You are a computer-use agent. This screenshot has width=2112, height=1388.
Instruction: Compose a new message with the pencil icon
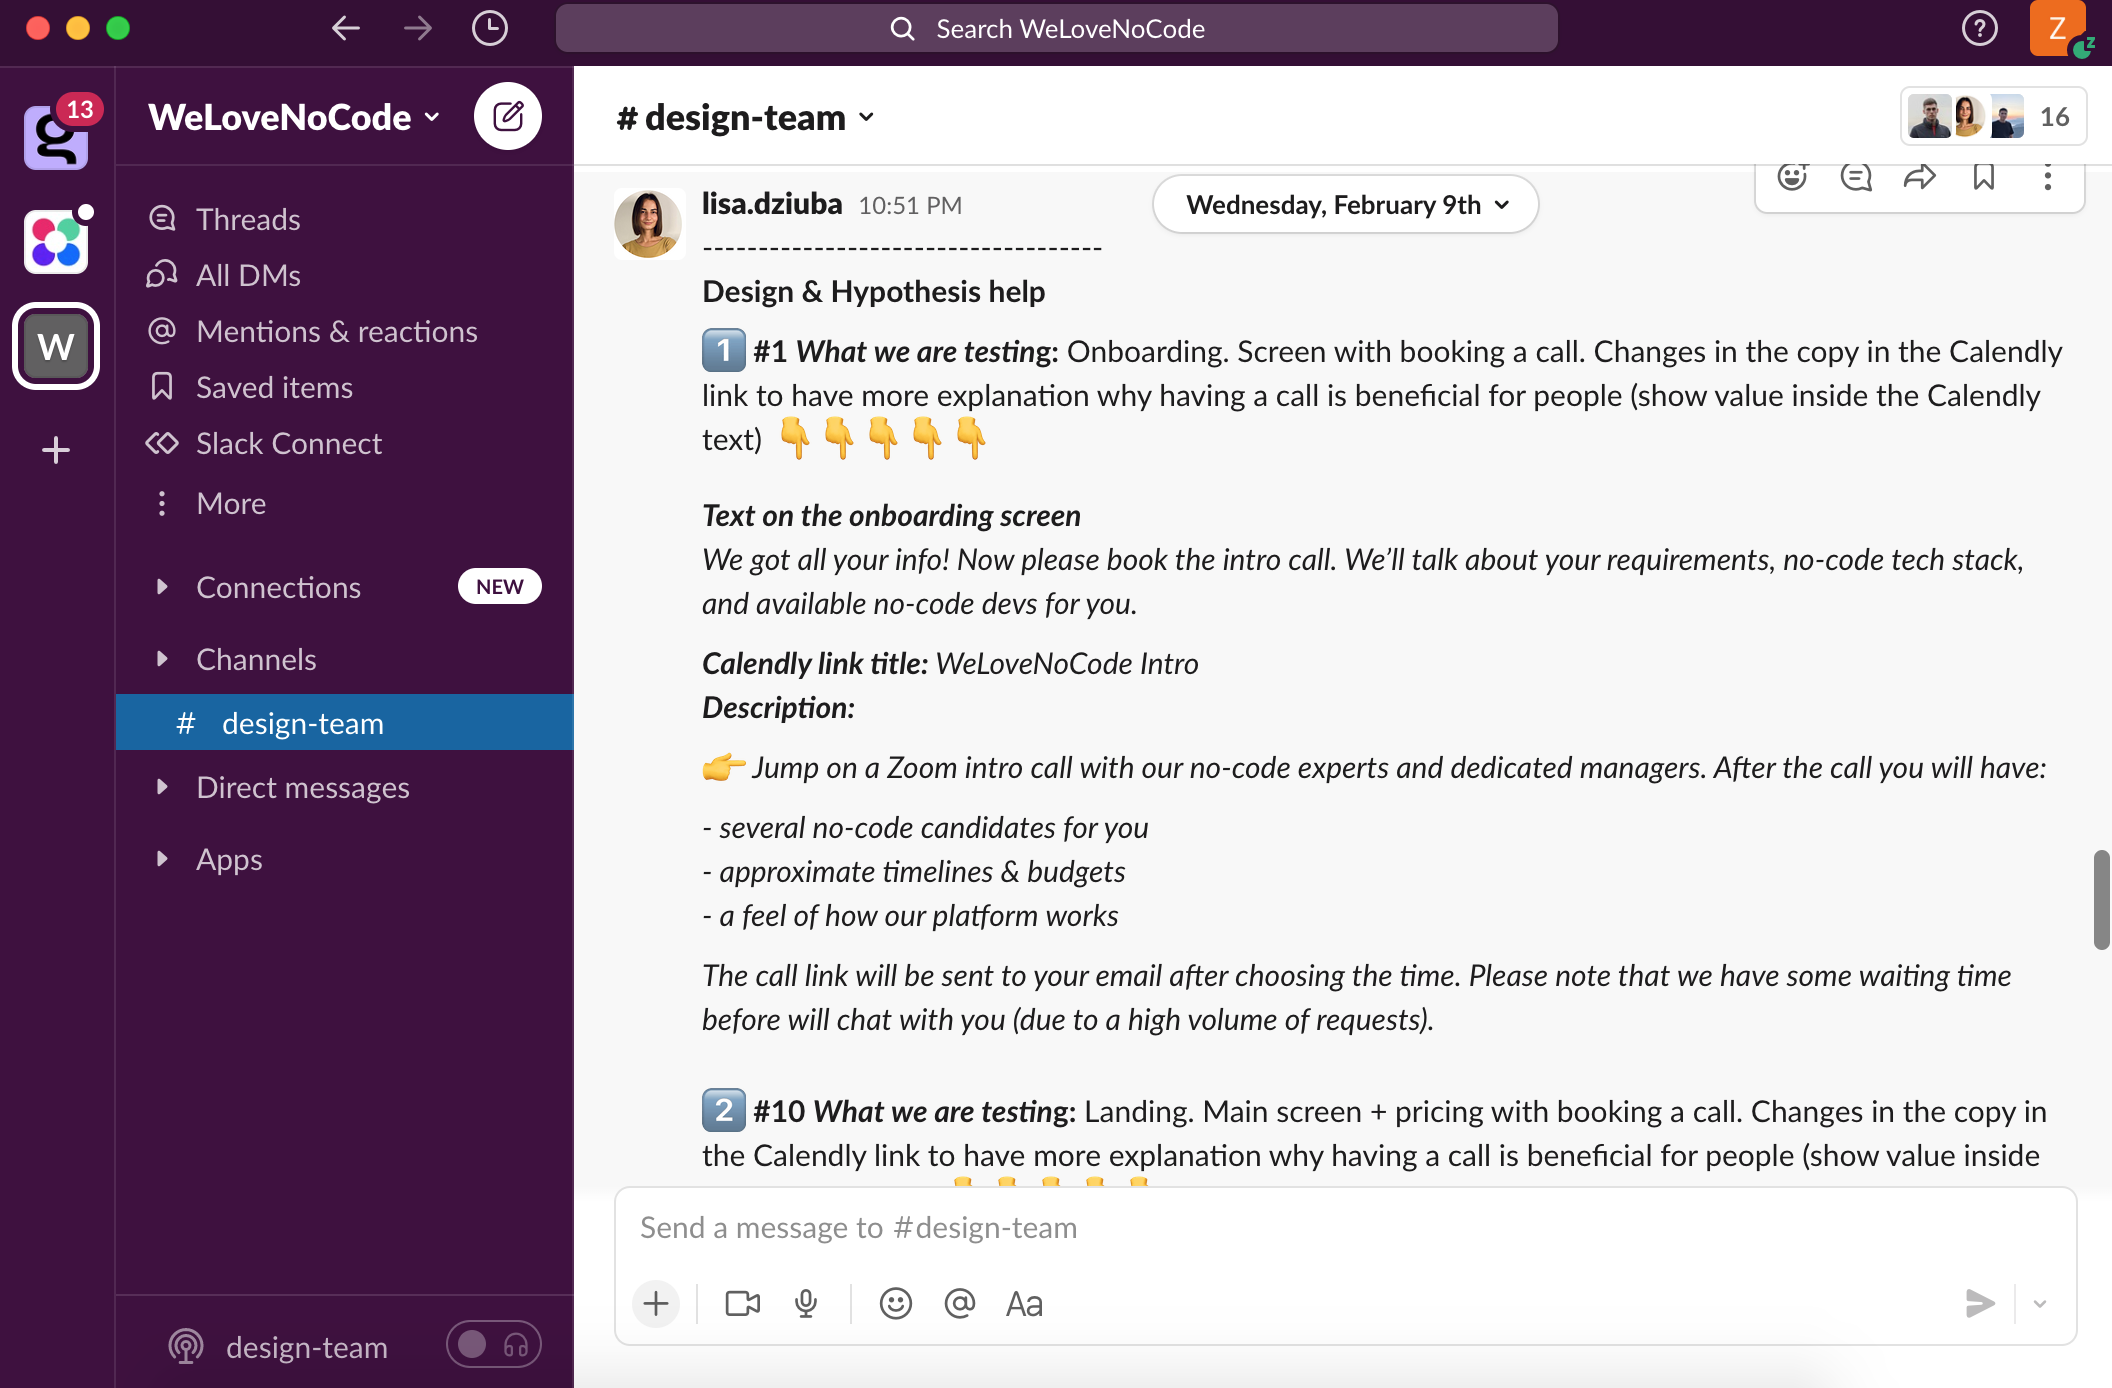508,116
